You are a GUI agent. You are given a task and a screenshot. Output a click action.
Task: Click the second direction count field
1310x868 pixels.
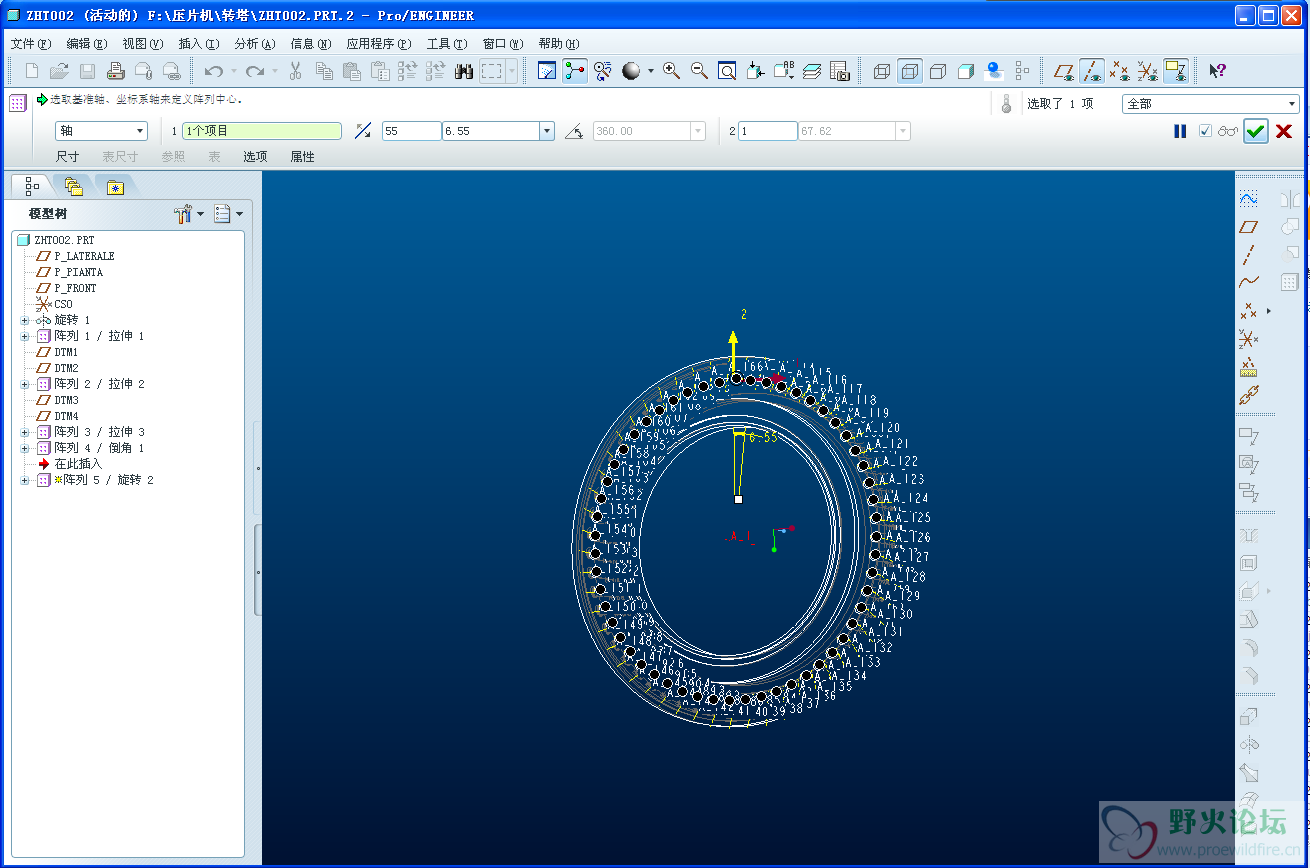click(x=767, y=131)
